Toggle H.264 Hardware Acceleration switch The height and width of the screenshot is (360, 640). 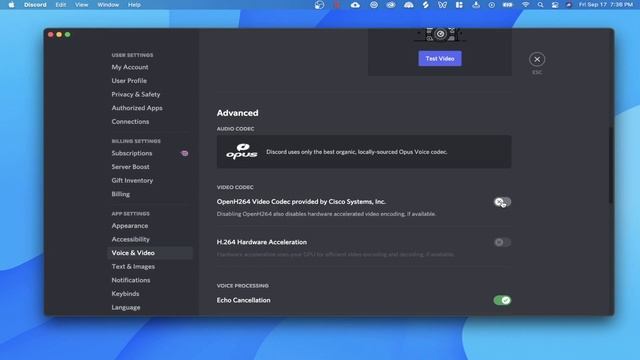coord(502,242)
